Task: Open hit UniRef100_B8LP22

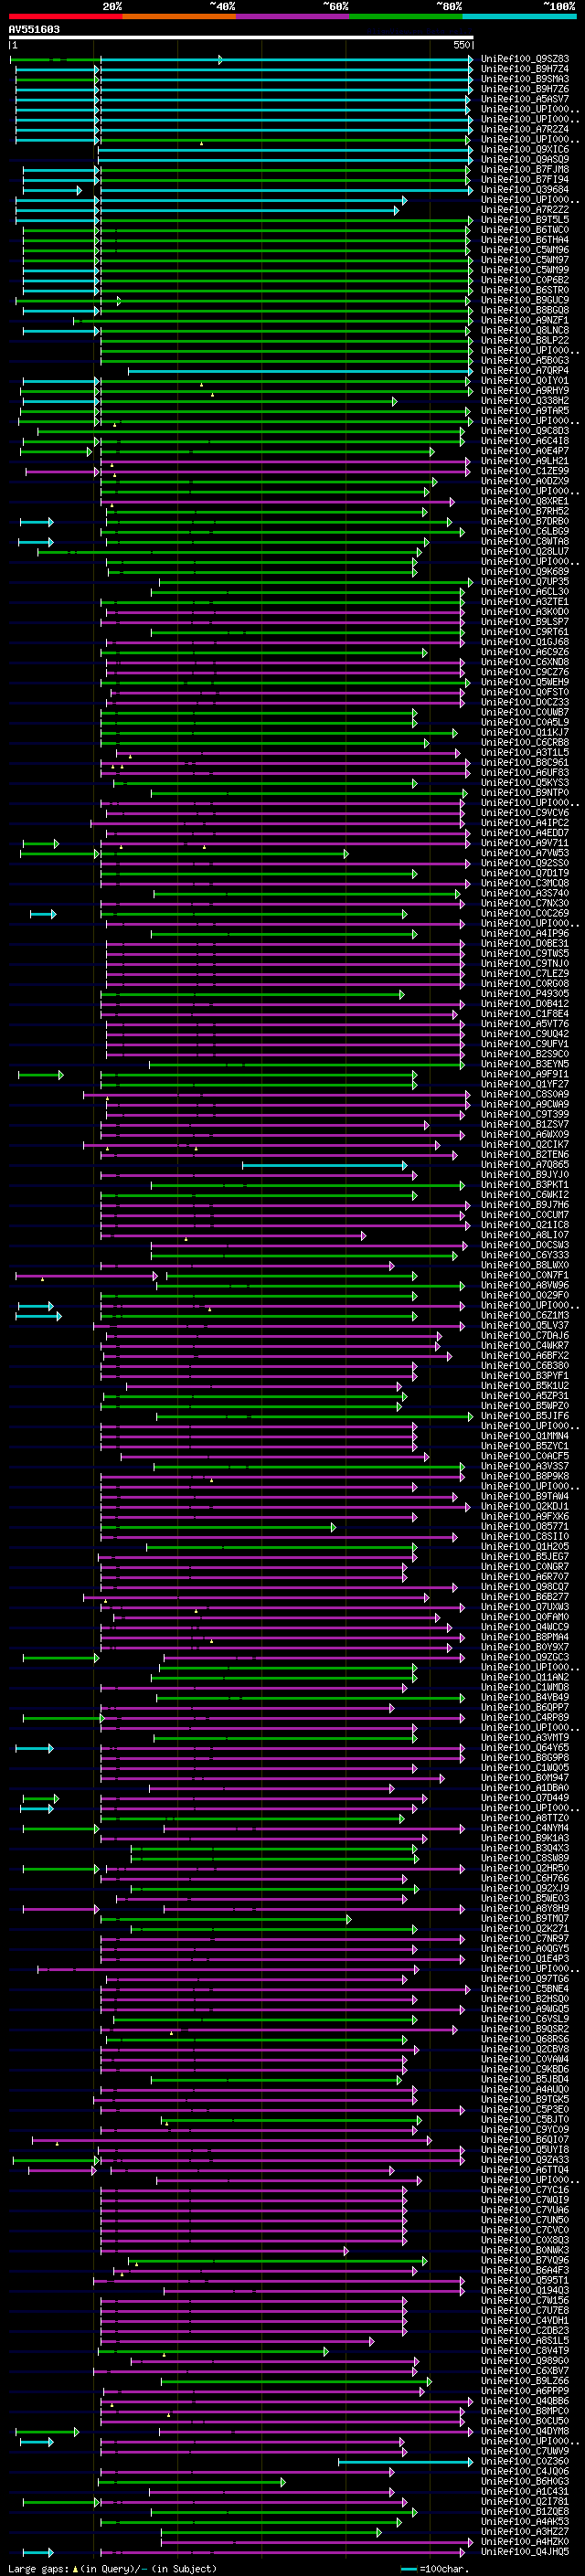Action: [525, 340]
